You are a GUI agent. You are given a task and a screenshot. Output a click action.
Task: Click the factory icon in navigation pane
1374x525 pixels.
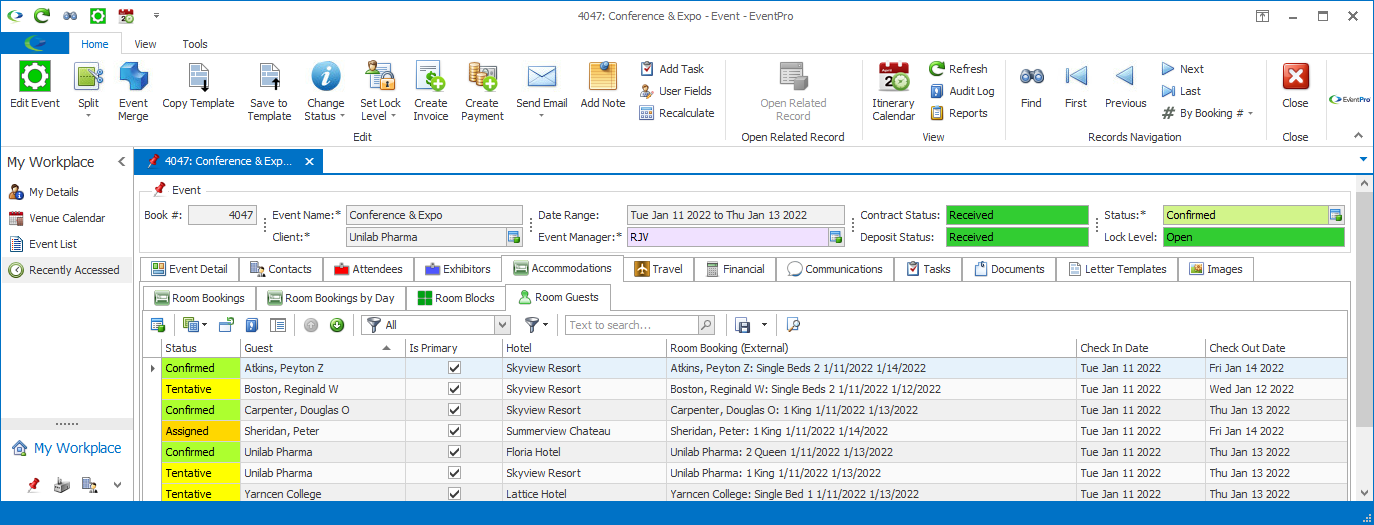[x=61, y=485]
